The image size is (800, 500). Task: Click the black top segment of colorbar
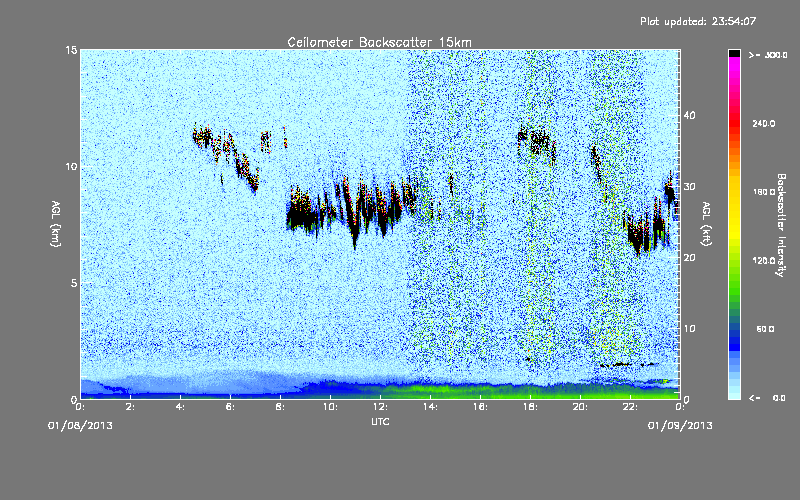(x=734, y=54)
